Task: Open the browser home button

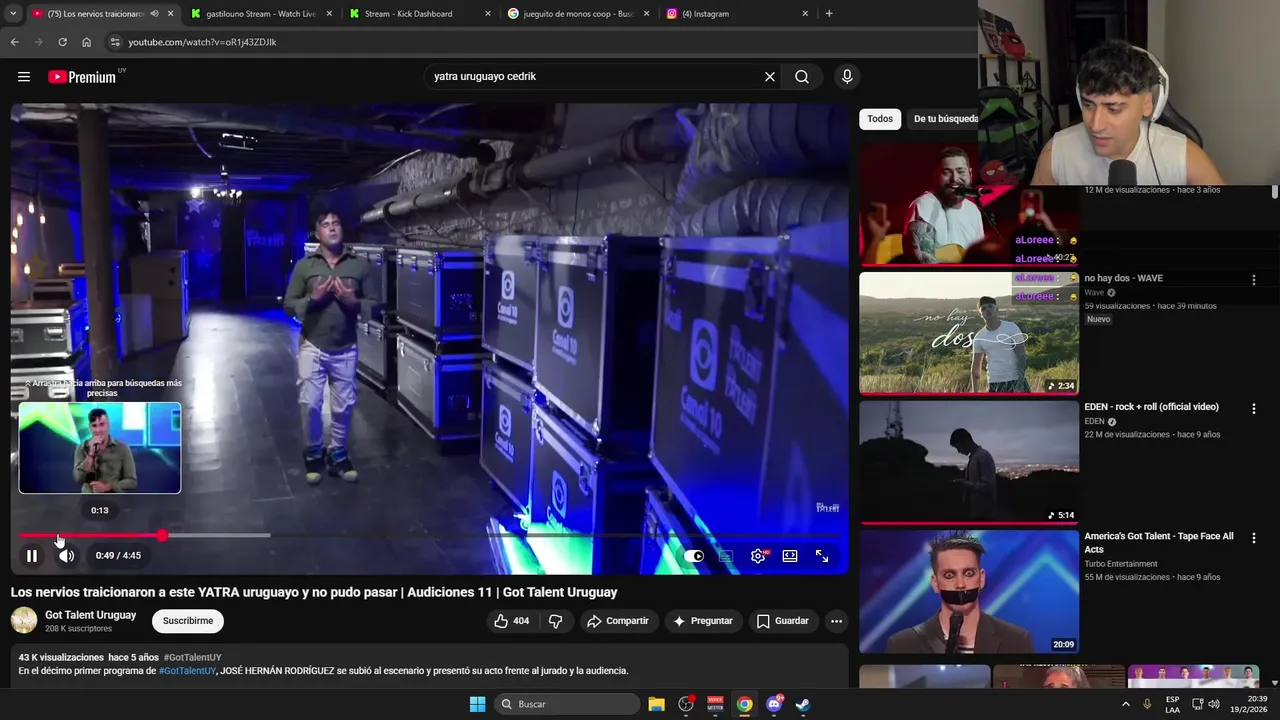Action: pos(86,42)
